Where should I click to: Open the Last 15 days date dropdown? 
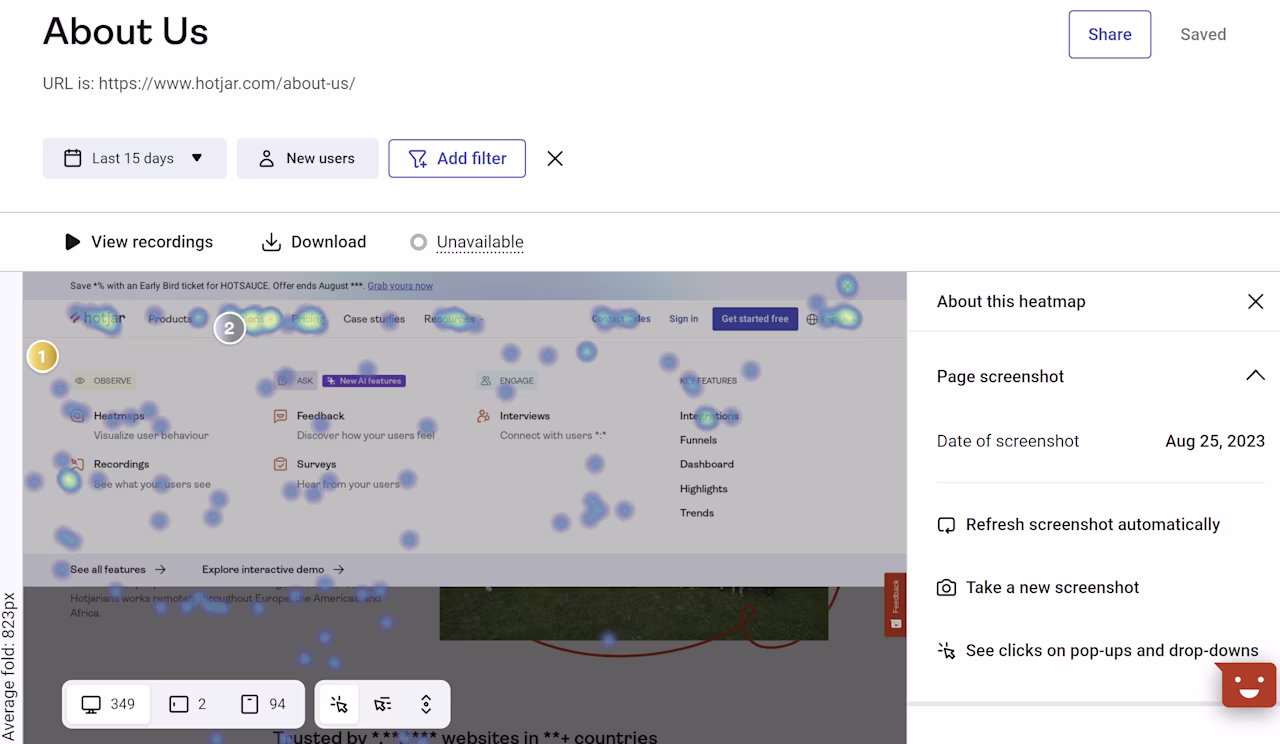click(134, 158)
